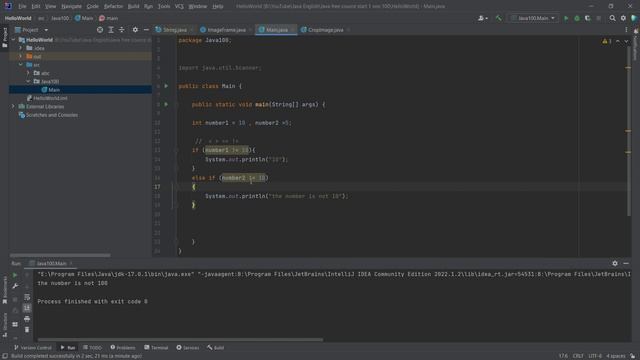The image size is (640, 360).
Task: Click gutter run arrow beside main method
Action: [x=166, y=104]
